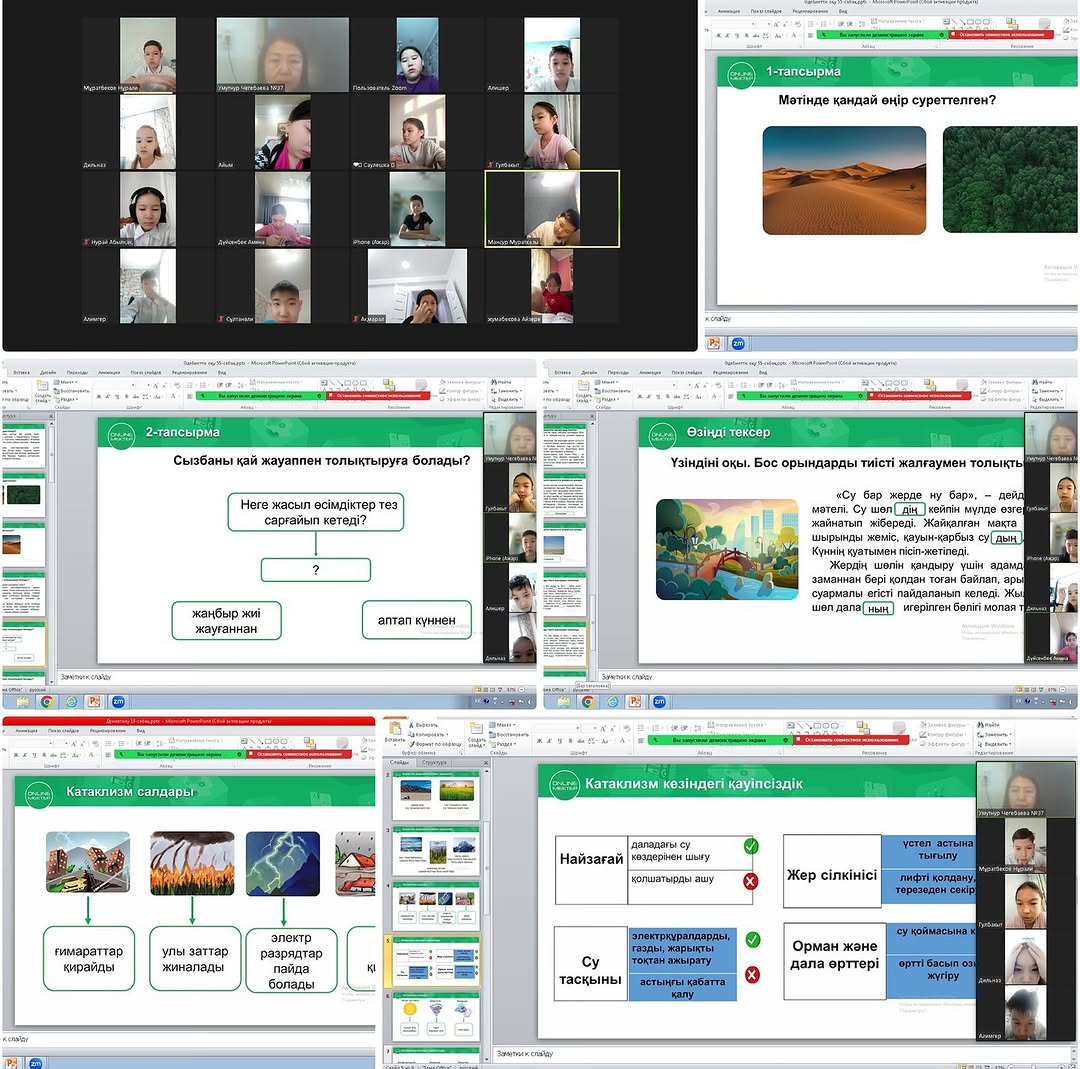Select the Мансур Муратказы video tile in Zoom

[552, 209]
